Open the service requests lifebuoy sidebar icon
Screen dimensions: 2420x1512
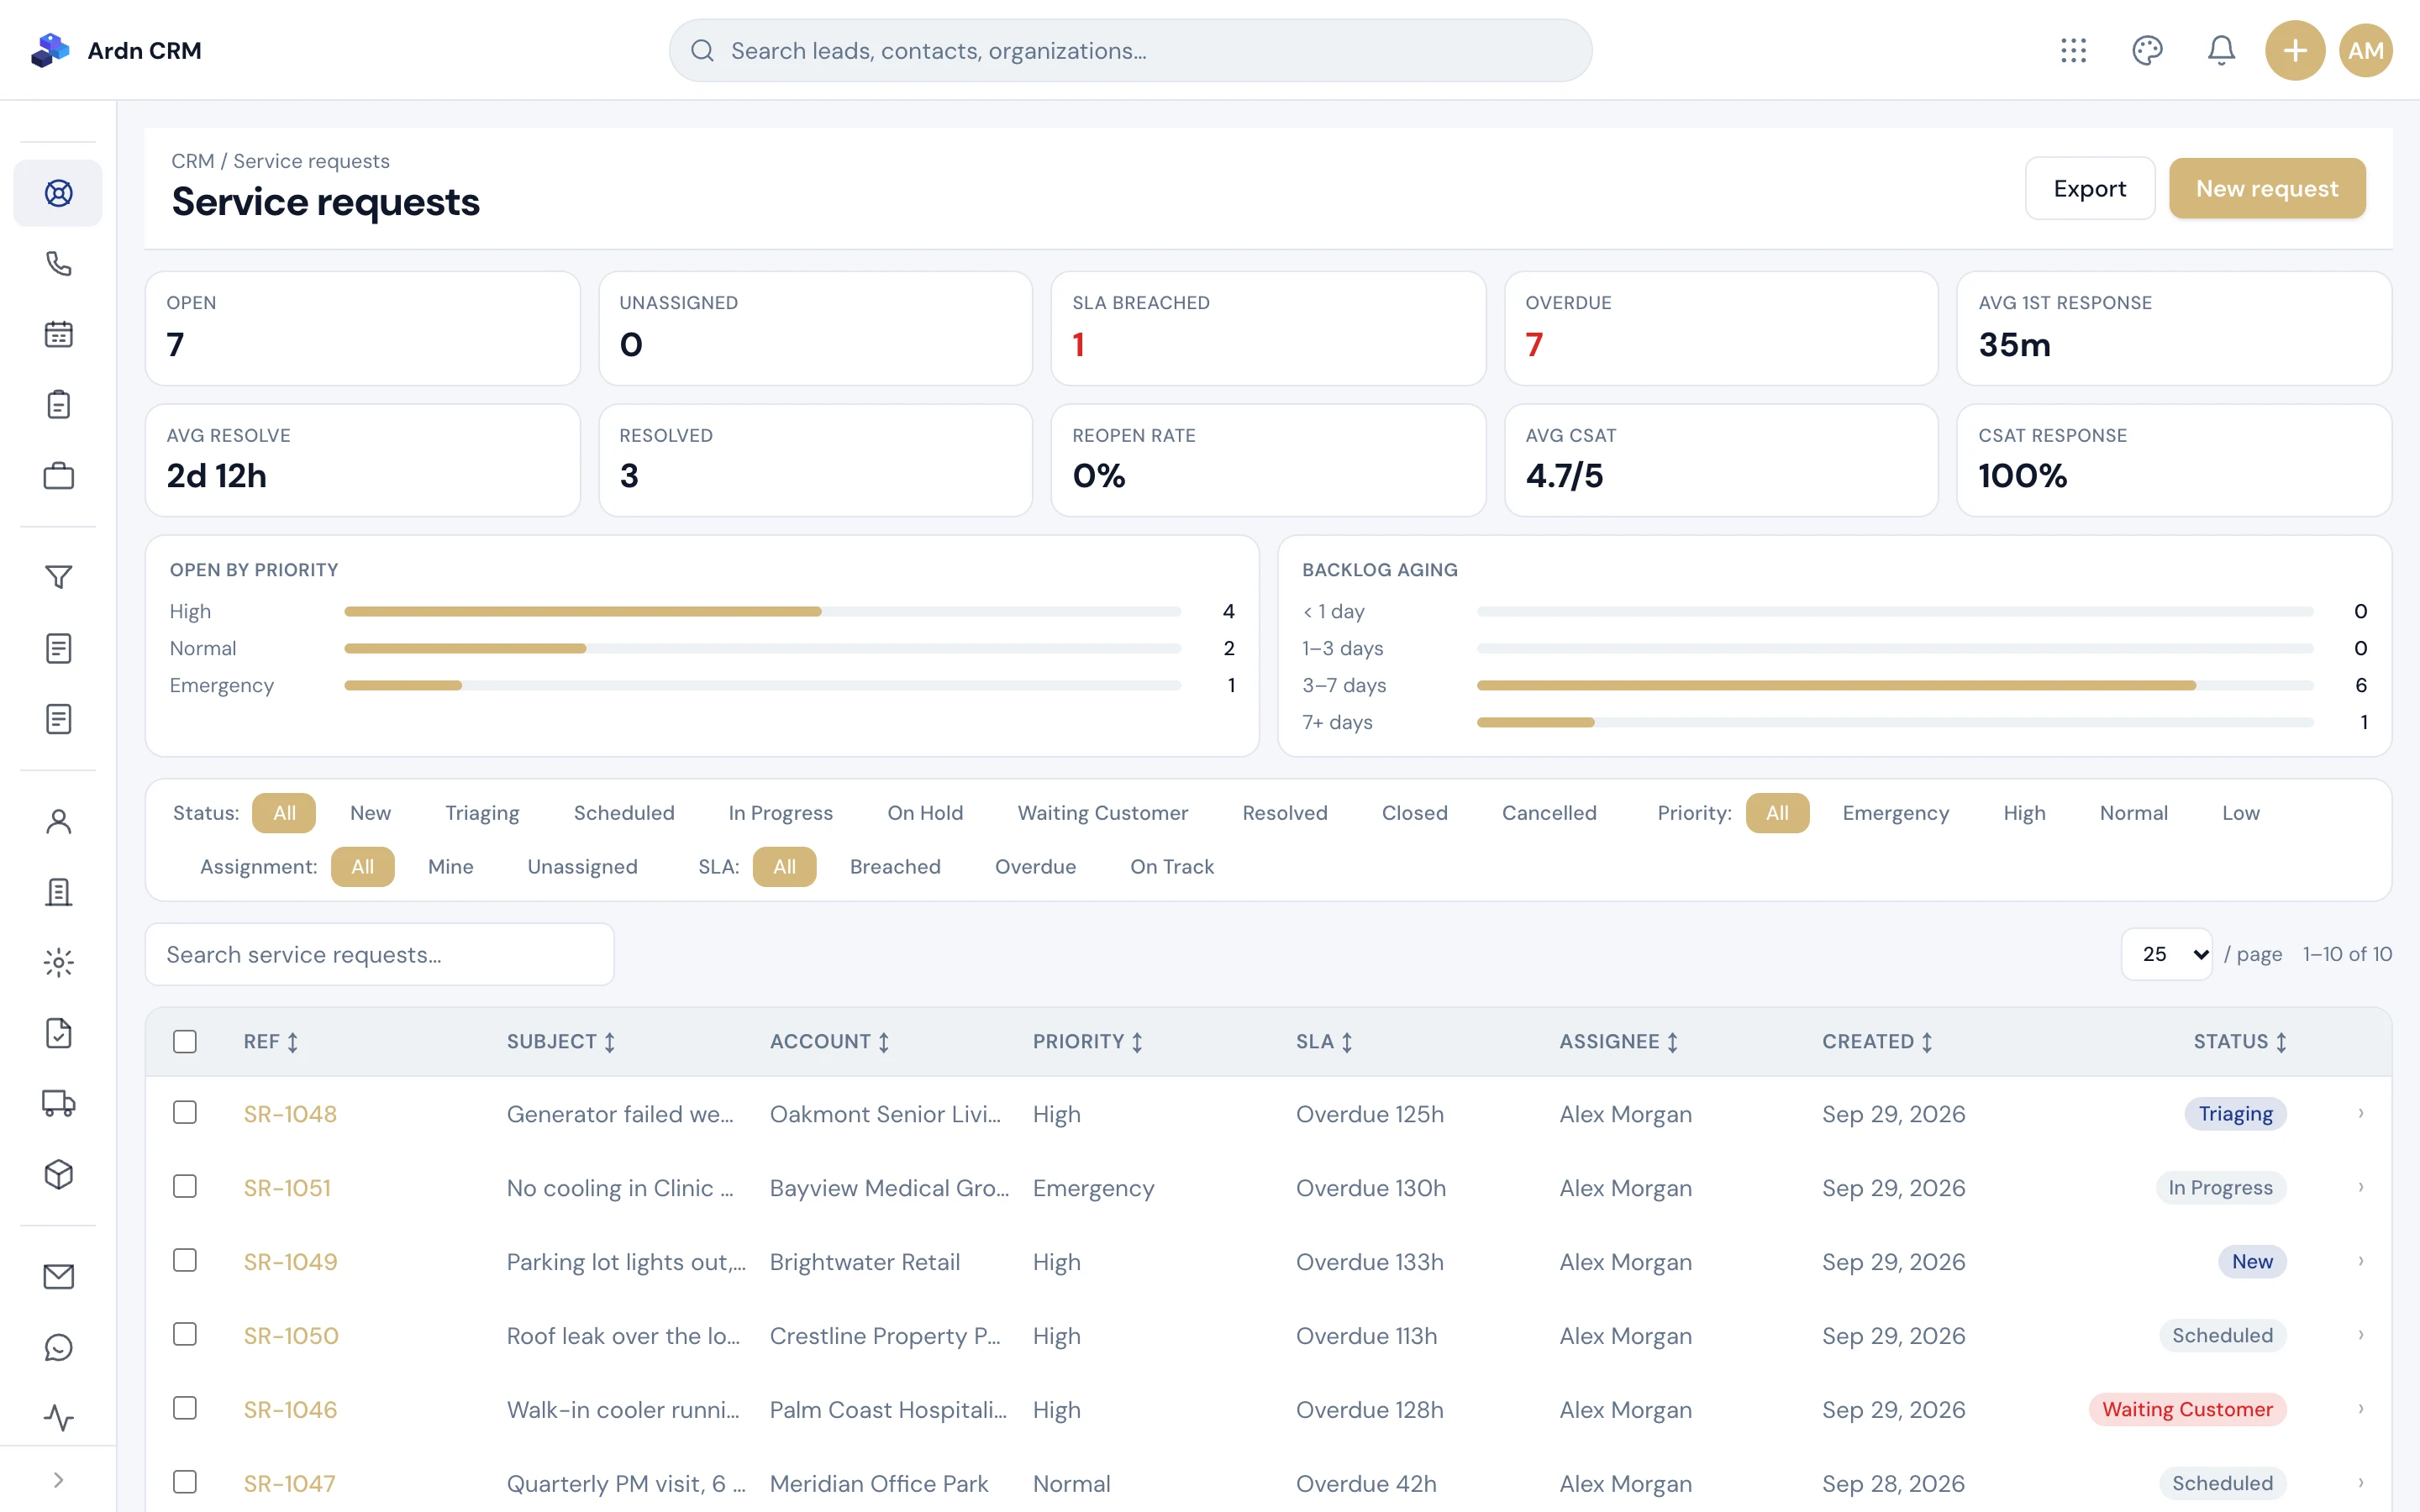point(58,193)
